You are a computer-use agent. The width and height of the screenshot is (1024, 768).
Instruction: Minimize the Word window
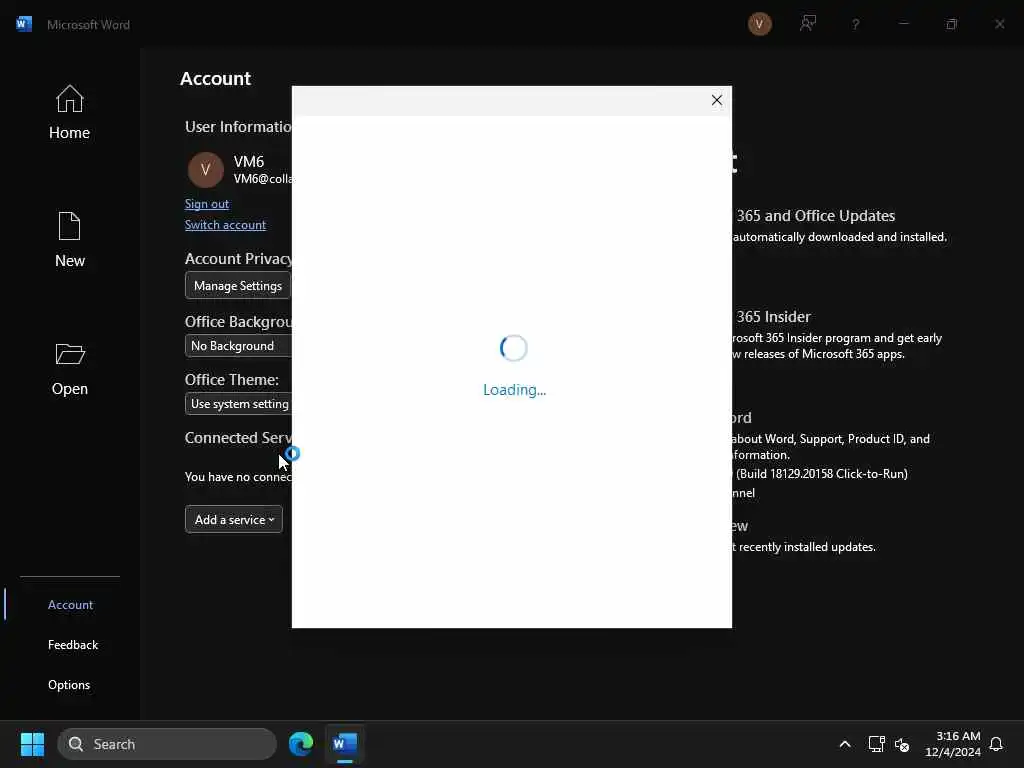(904, 24)
